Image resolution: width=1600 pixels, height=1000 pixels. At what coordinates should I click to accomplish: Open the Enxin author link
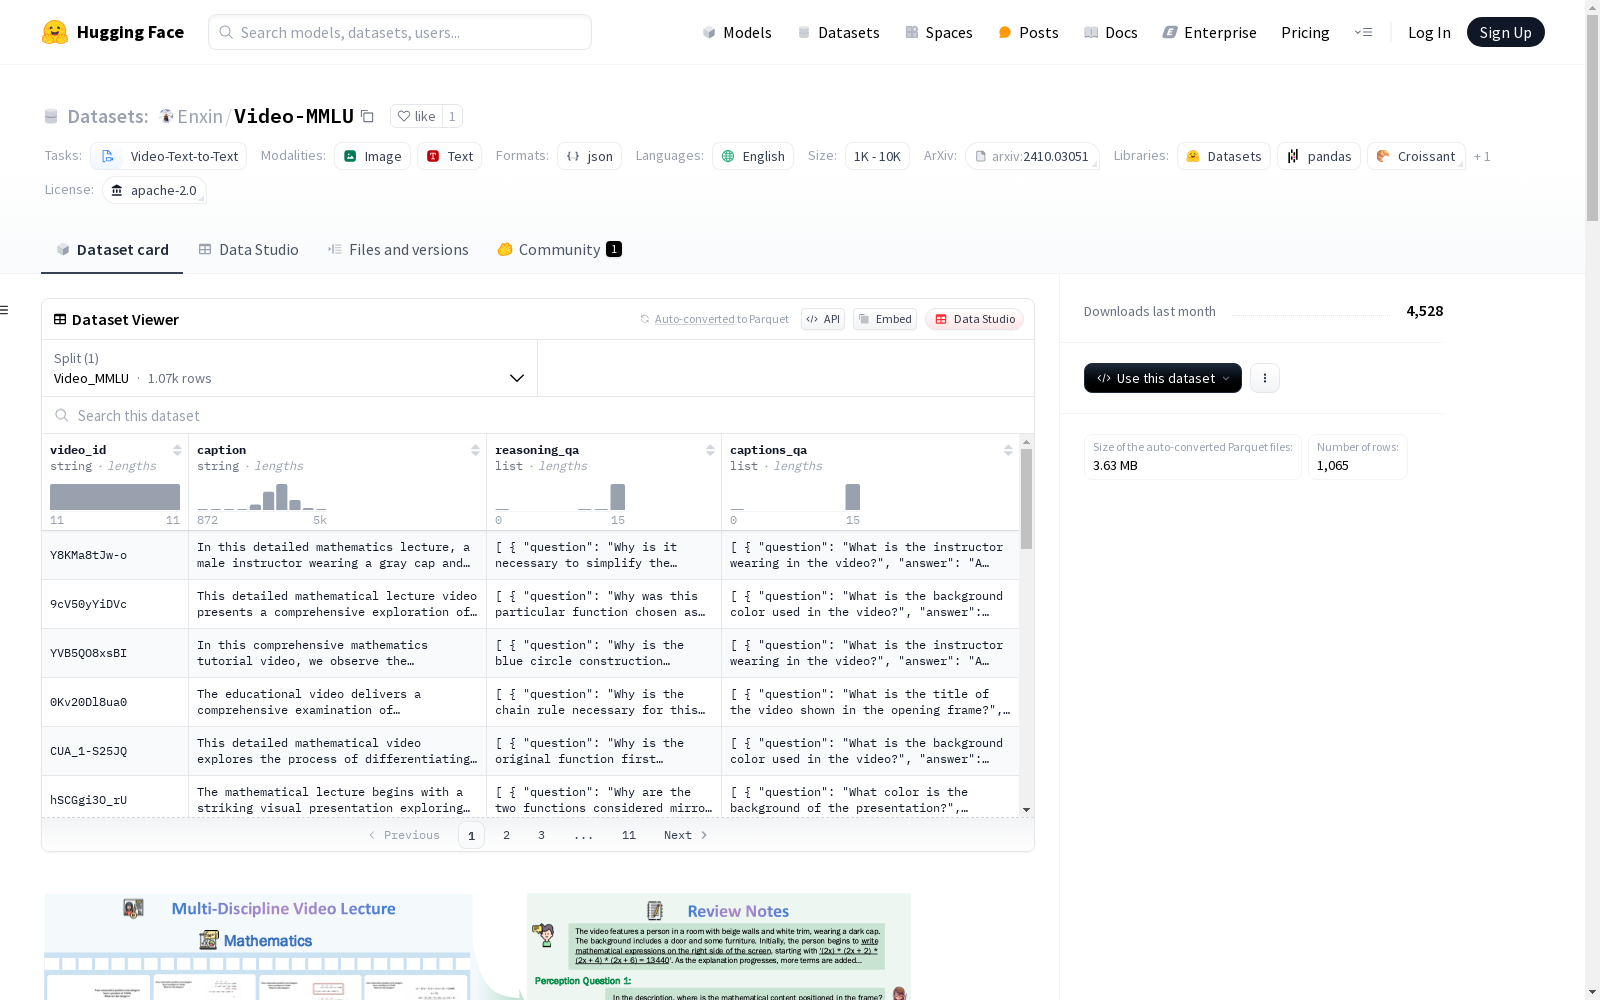click(200, 116)
